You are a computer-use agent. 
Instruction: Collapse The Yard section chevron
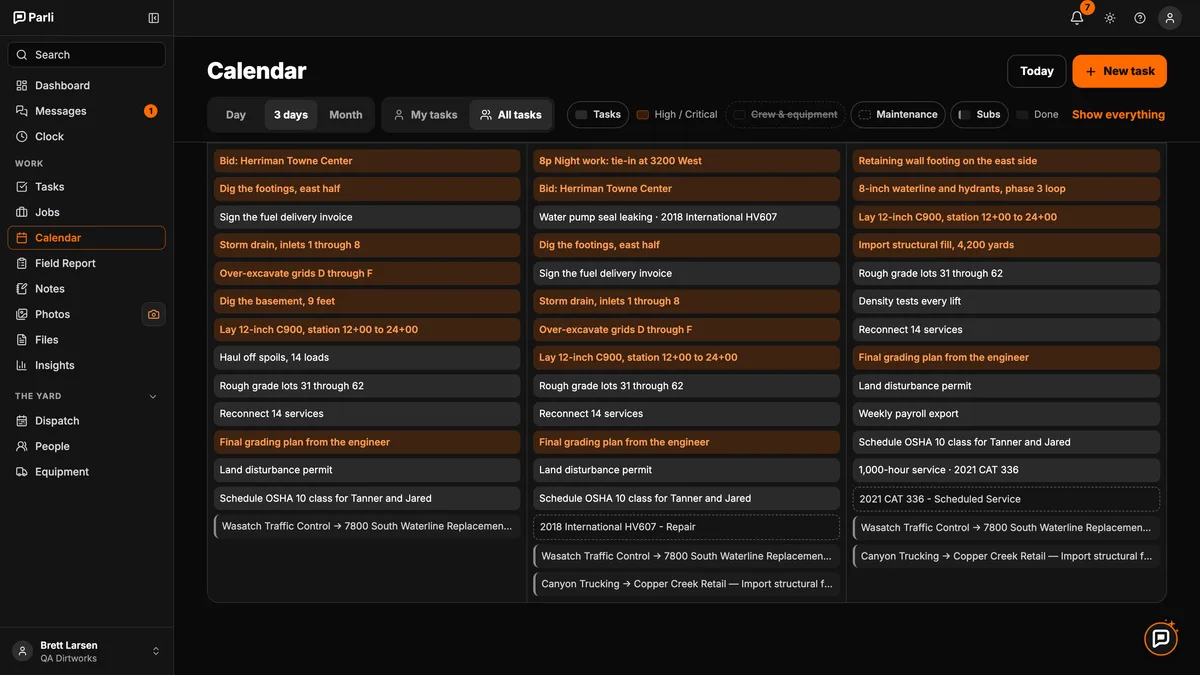coord(153,396)
